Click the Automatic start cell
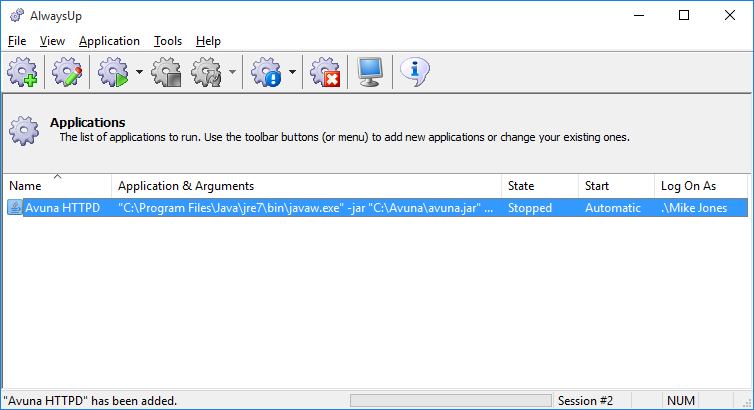The height and width of the screenshot is (410, 754). click(613, 208)
